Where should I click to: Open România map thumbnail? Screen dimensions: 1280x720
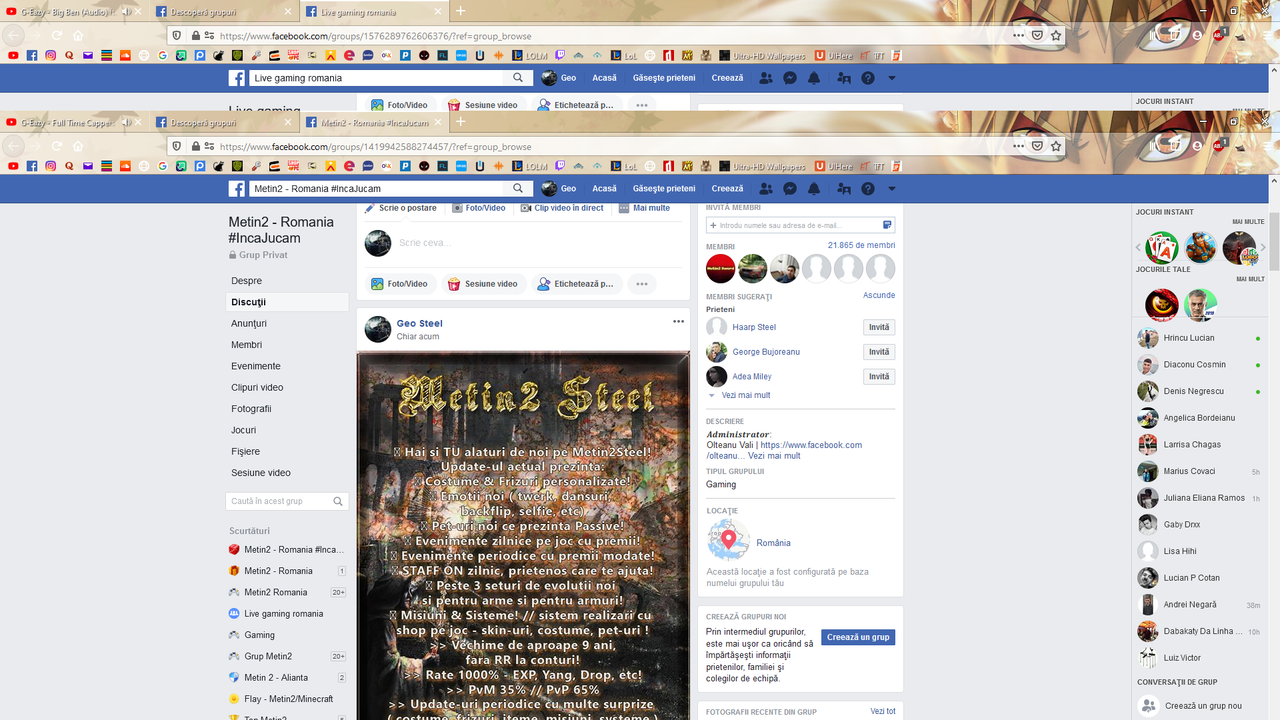coord(728,541)
